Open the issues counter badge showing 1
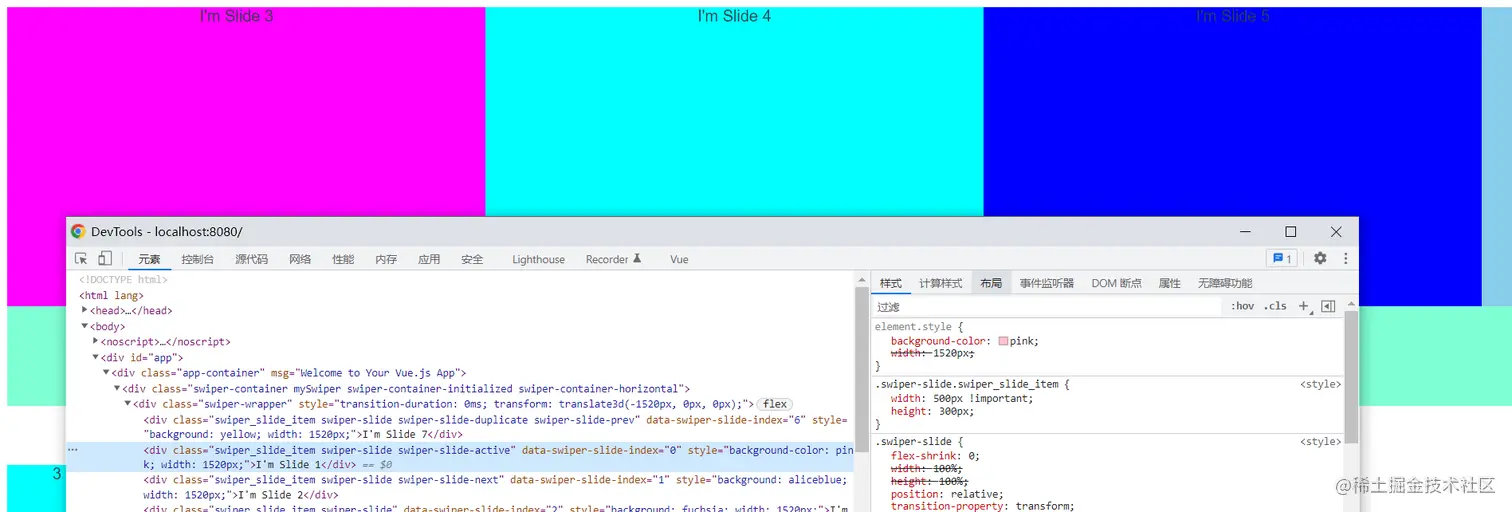The width and height of the screenshot is (1512, 512). (x=1281, y=258)
